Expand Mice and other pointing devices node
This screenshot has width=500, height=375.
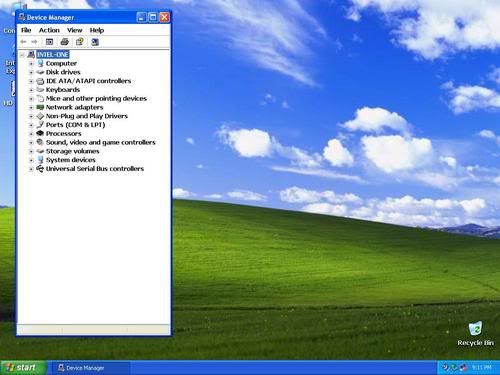pyautogui.click(x=31, y=99)
